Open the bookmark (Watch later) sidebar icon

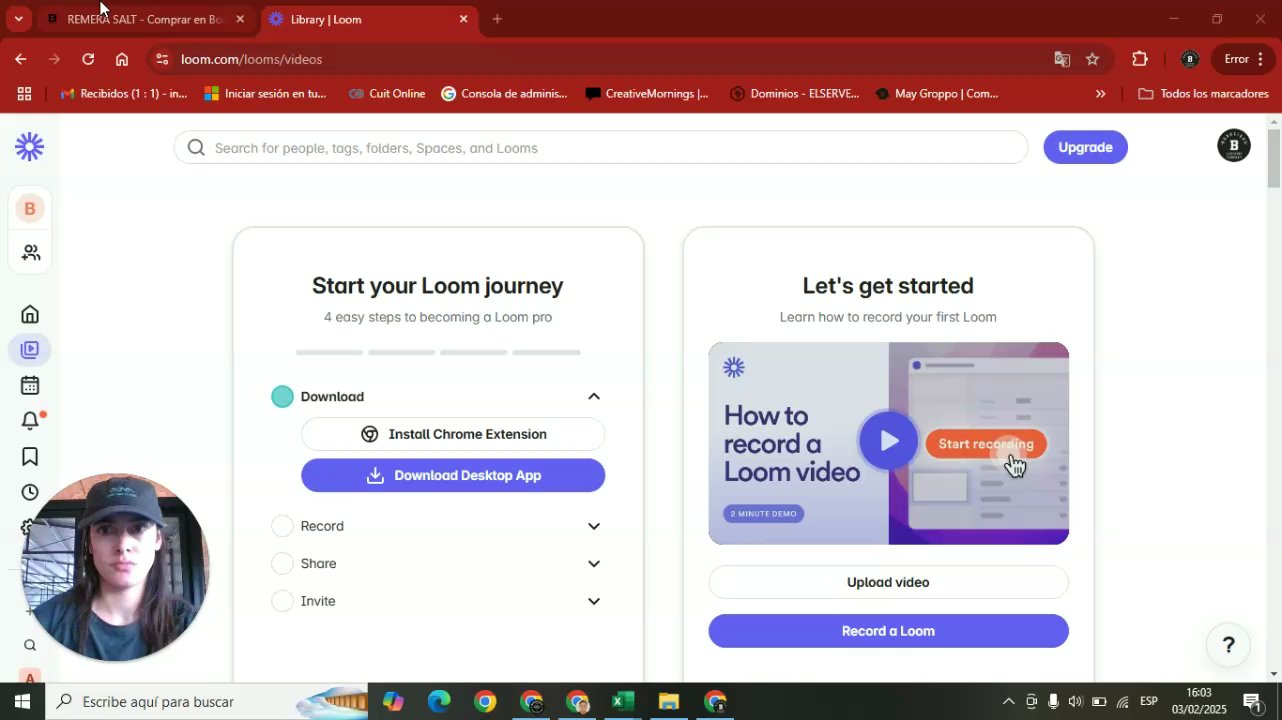coord(30,456)
